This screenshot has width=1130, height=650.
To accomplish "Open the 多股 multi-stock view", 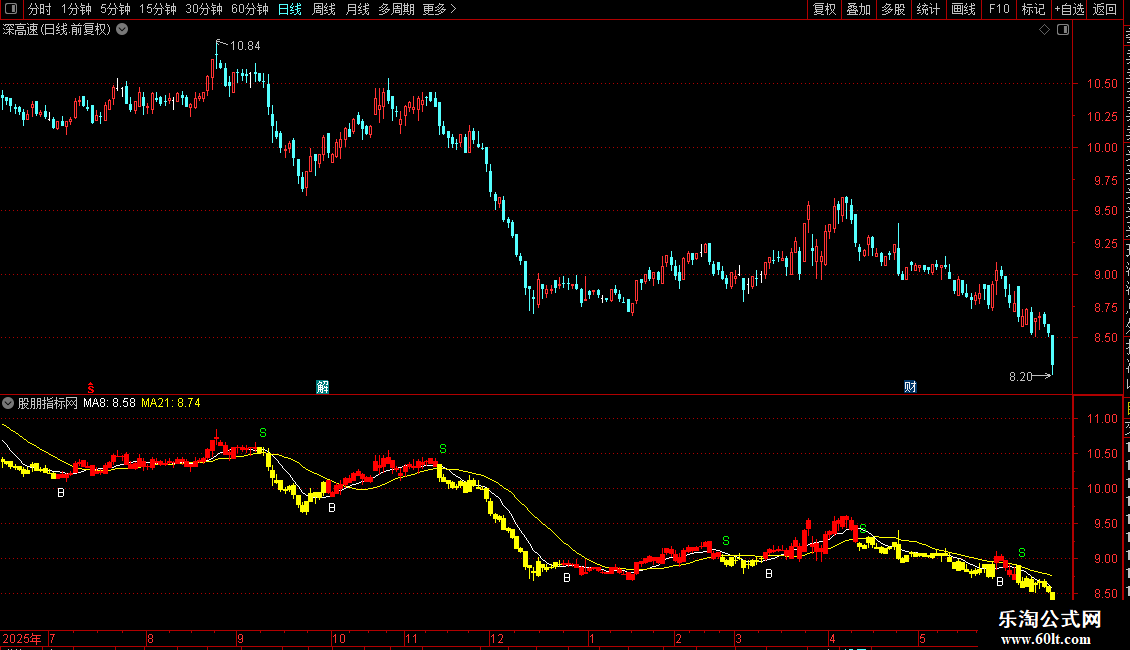I will tap(893, 9).
